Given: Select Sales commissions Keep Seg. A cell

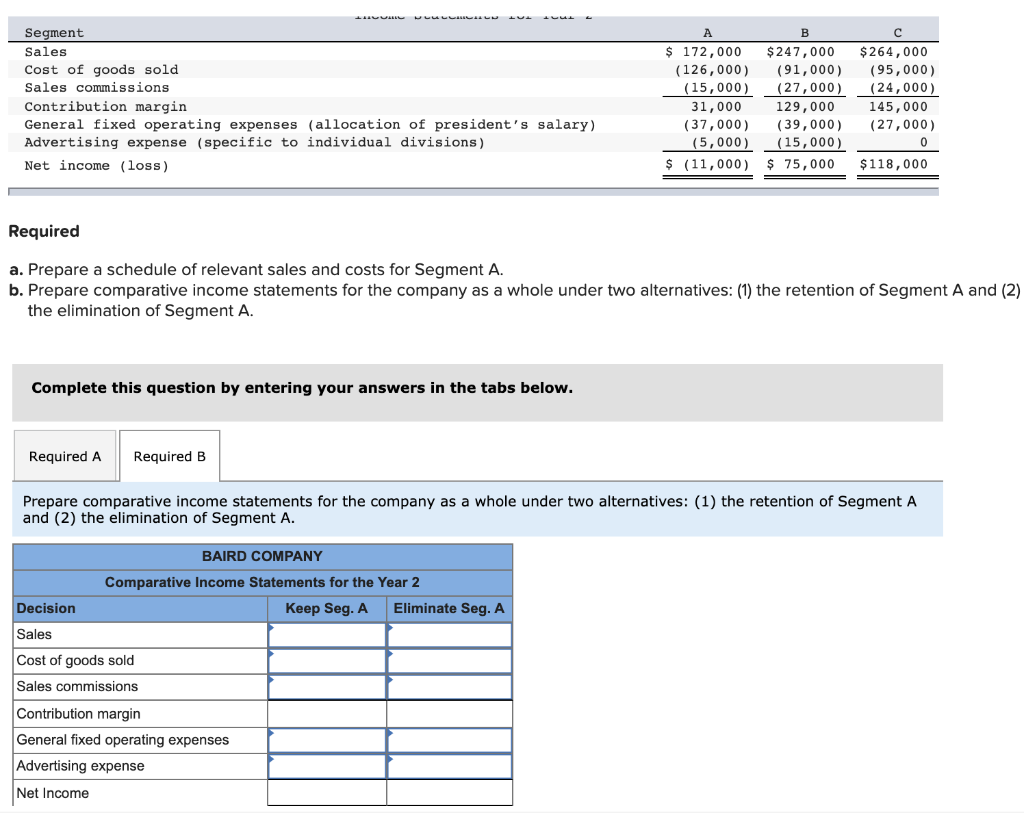Looking at the screenshot, I should tap(327, 687).
